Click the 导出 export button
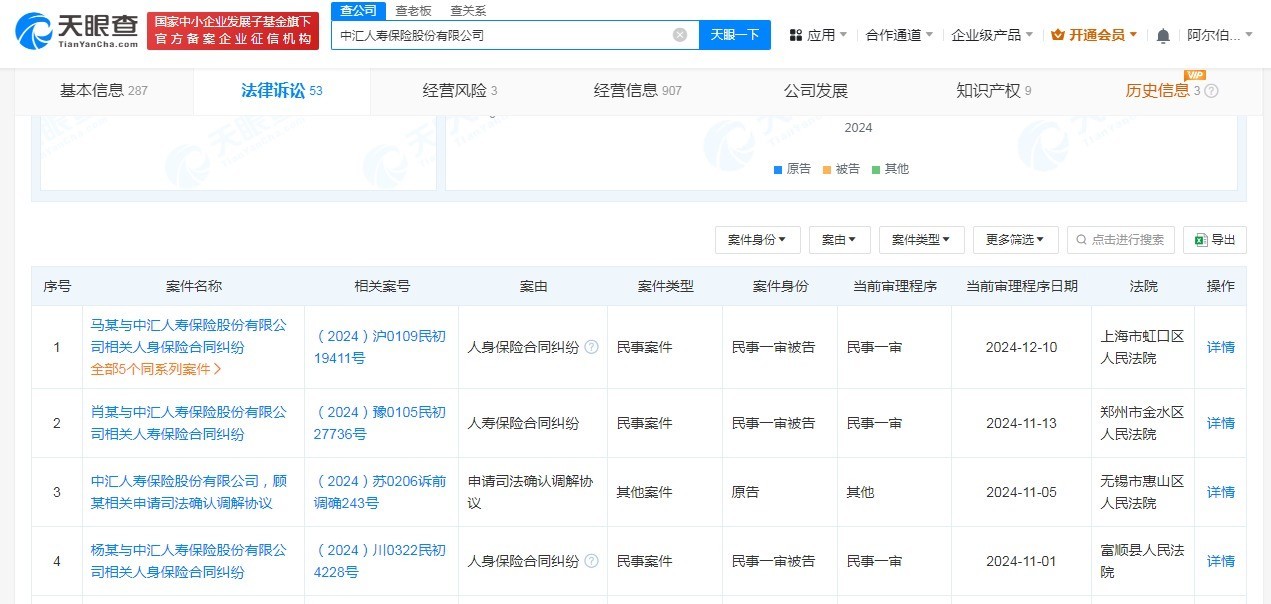The height and width of the screenshot is (604, 1271). 1215,240
